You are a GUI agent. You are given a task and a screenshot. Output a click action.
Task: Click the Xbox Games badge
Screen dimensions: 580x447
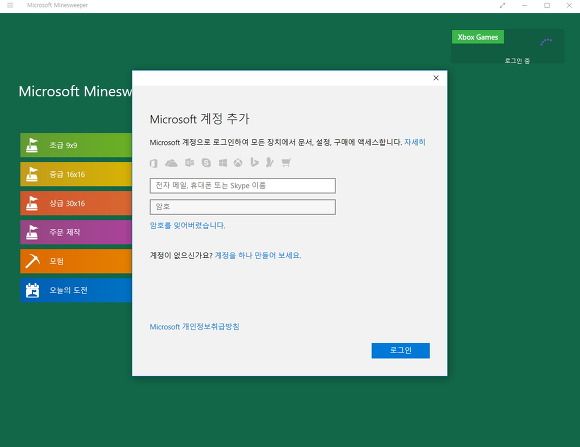[x=478, y=37]
